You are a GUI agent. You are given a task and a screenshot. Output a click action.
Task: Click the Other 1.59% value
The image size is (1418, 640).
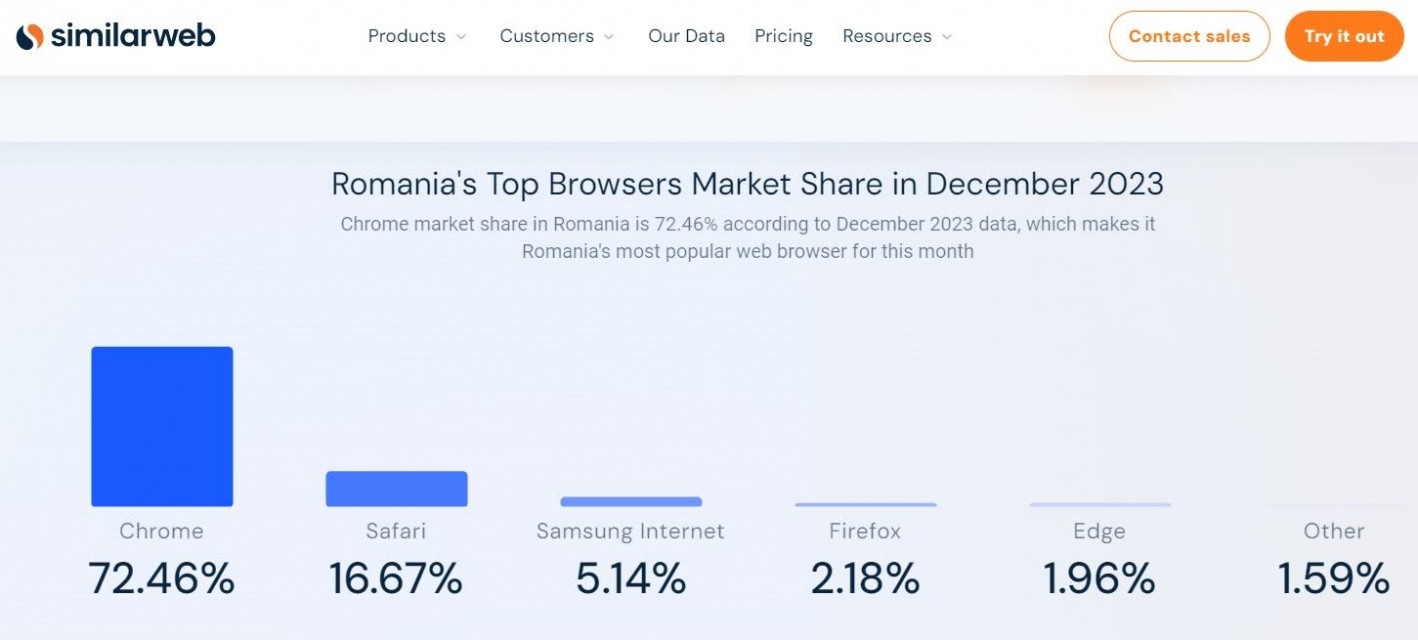coord(1334,578)
